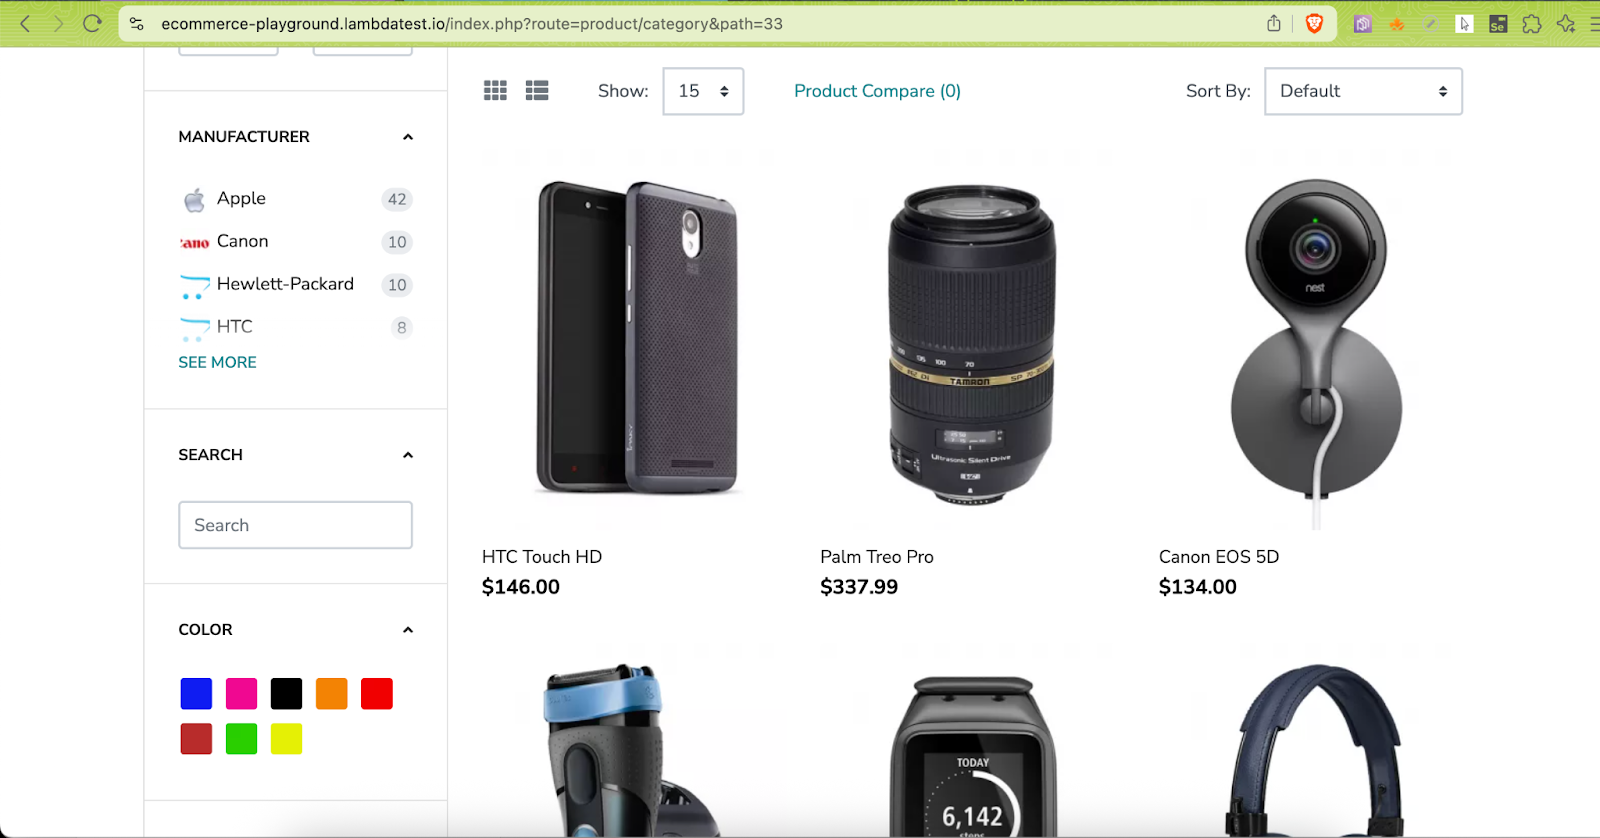Click the Apple count badge 42
The height and width of the screenshot is (838, 1600).
pos(397,199)
